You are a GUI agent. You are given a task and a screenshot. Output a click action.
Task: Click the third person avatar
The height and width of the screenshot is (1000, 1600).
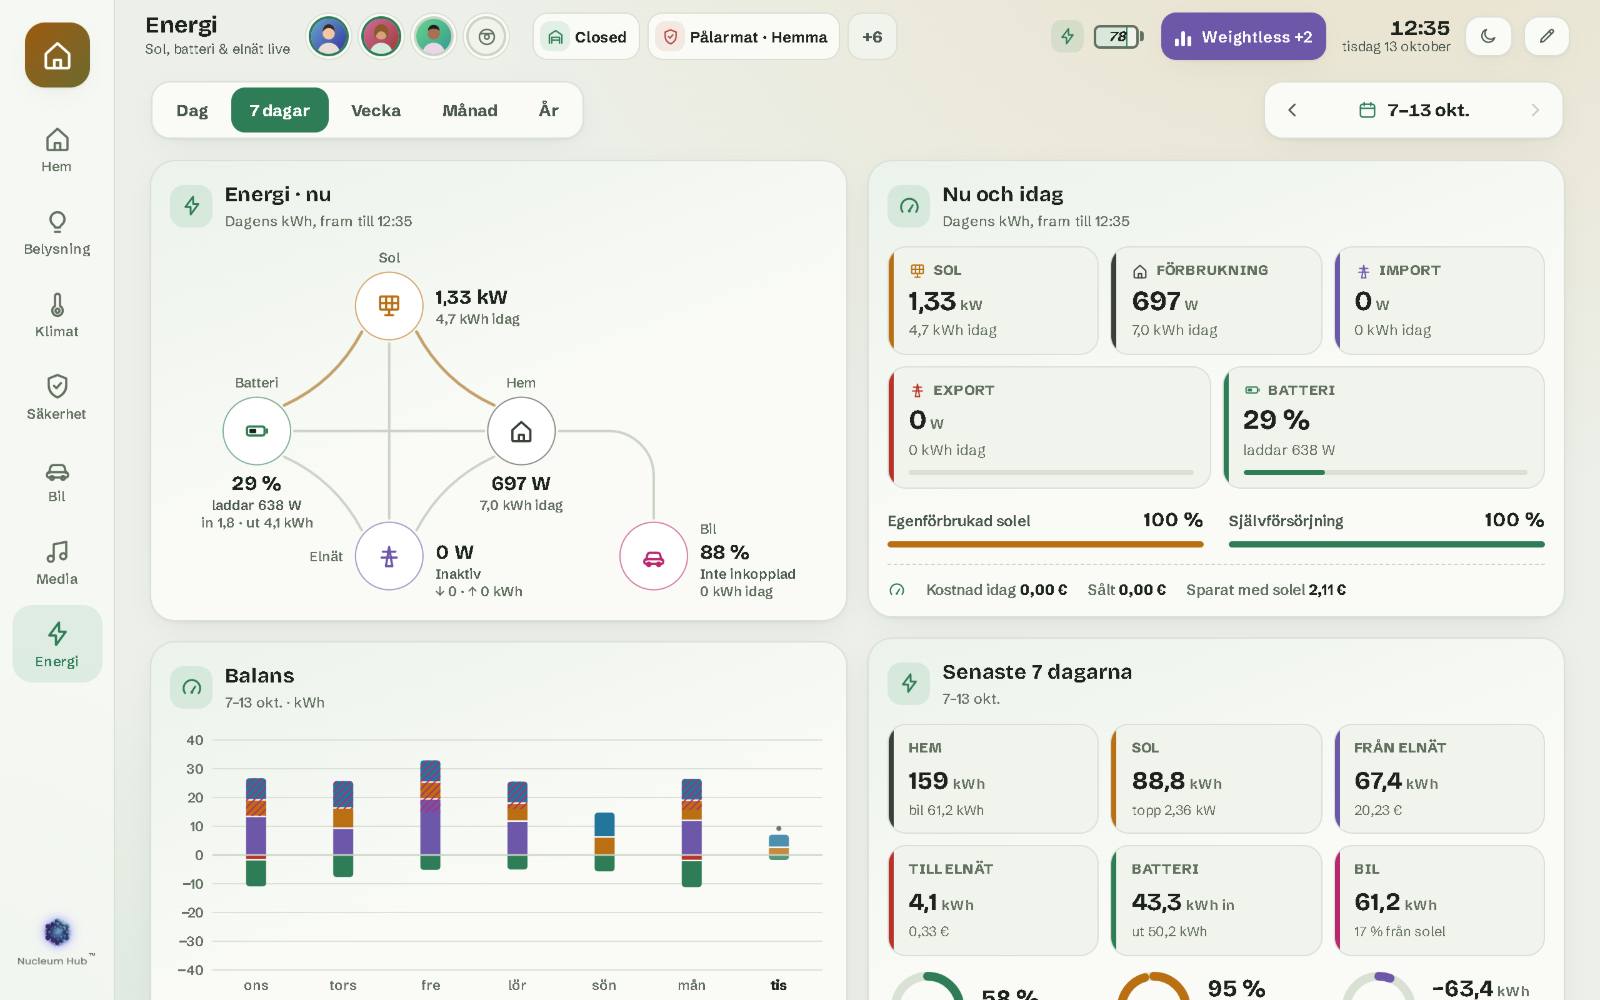click(x=434, y=37)
